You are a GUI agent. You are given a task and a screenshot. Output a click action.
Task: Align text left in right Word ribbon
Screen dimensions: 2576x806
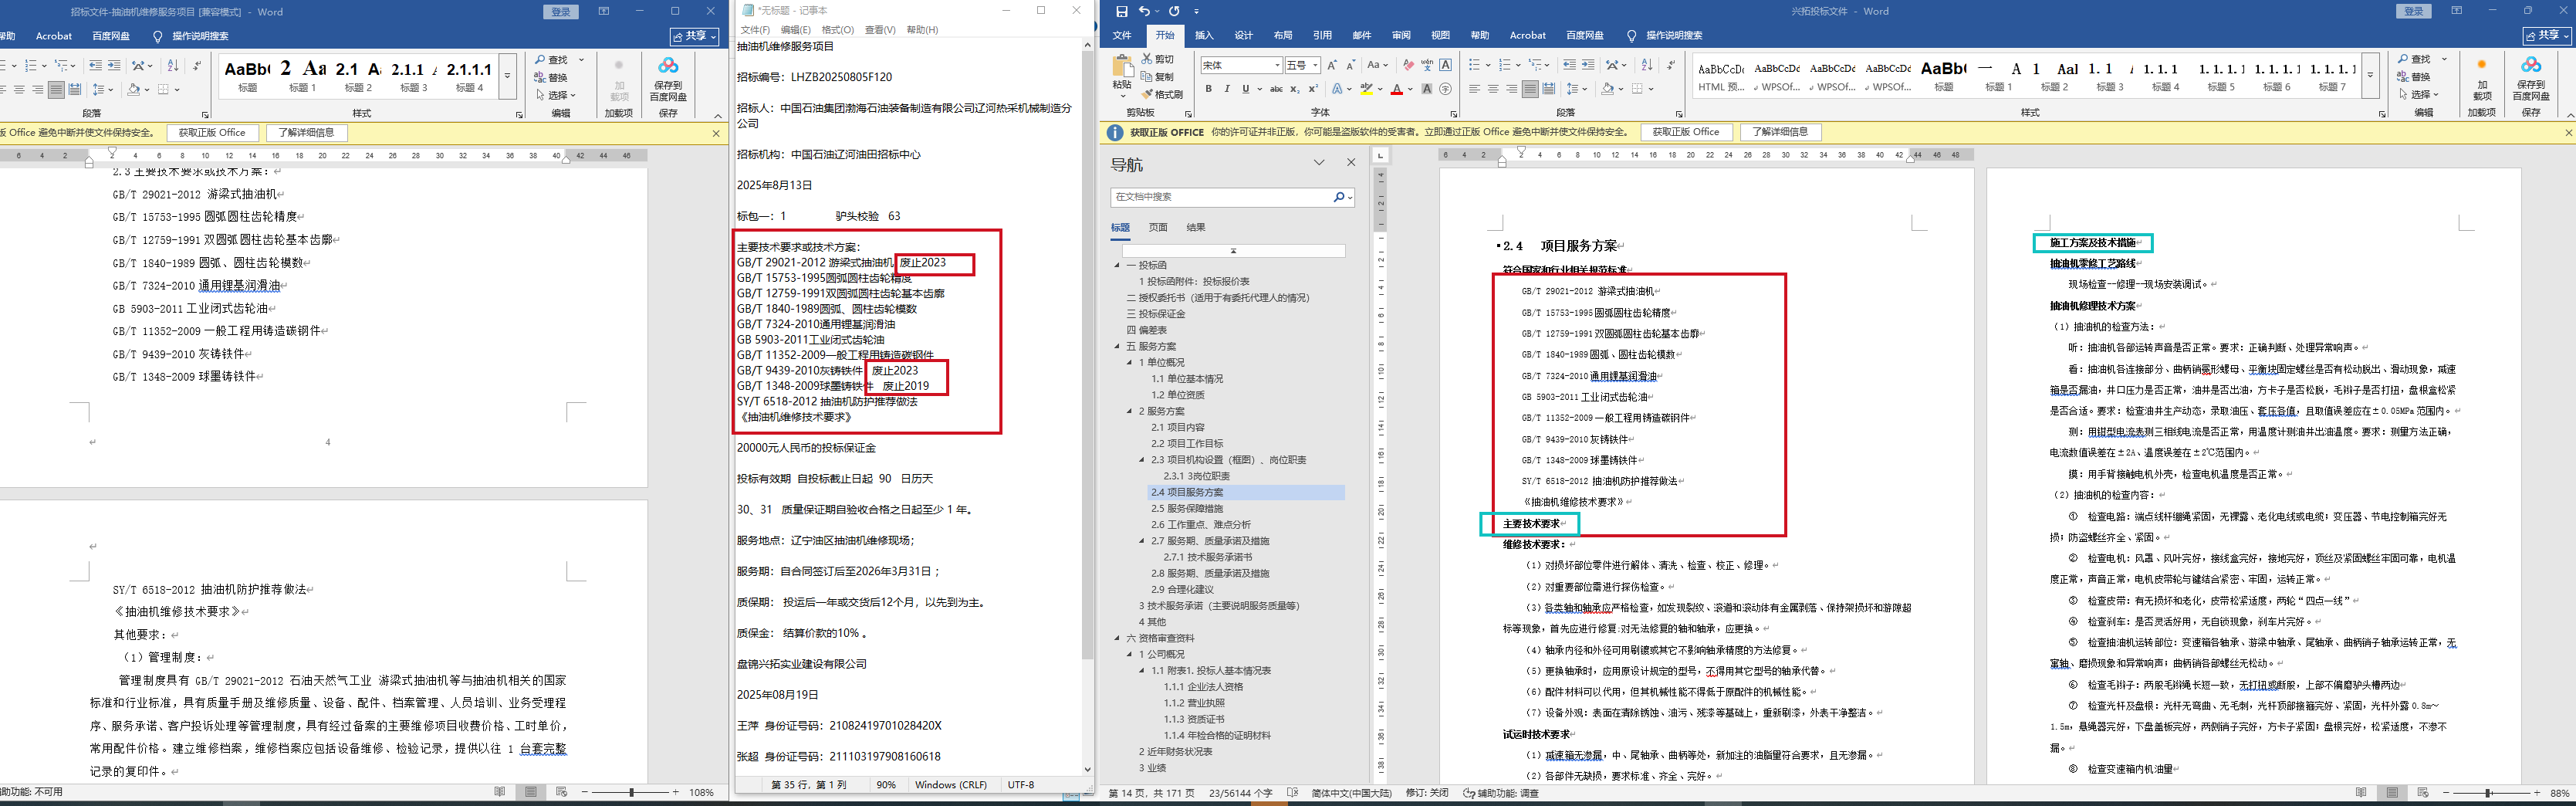1474,89
